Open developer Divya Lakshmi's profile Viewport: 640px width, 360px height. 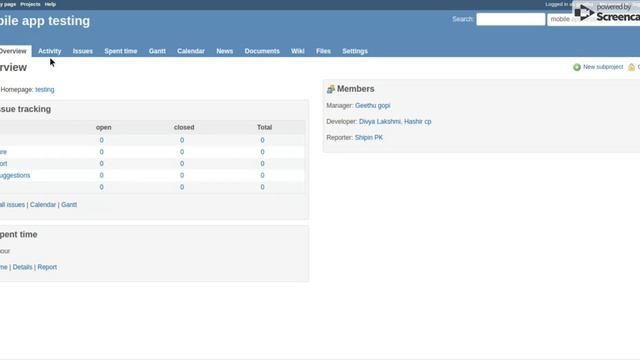380,122
